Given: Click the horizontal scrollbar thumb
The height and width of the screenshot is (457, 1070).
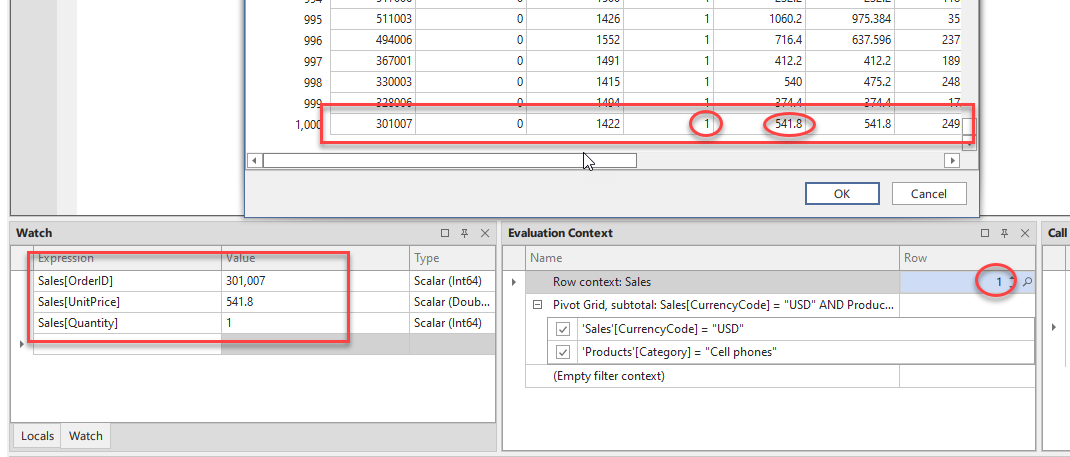Looking at the screenshot, I should (450, 160).
